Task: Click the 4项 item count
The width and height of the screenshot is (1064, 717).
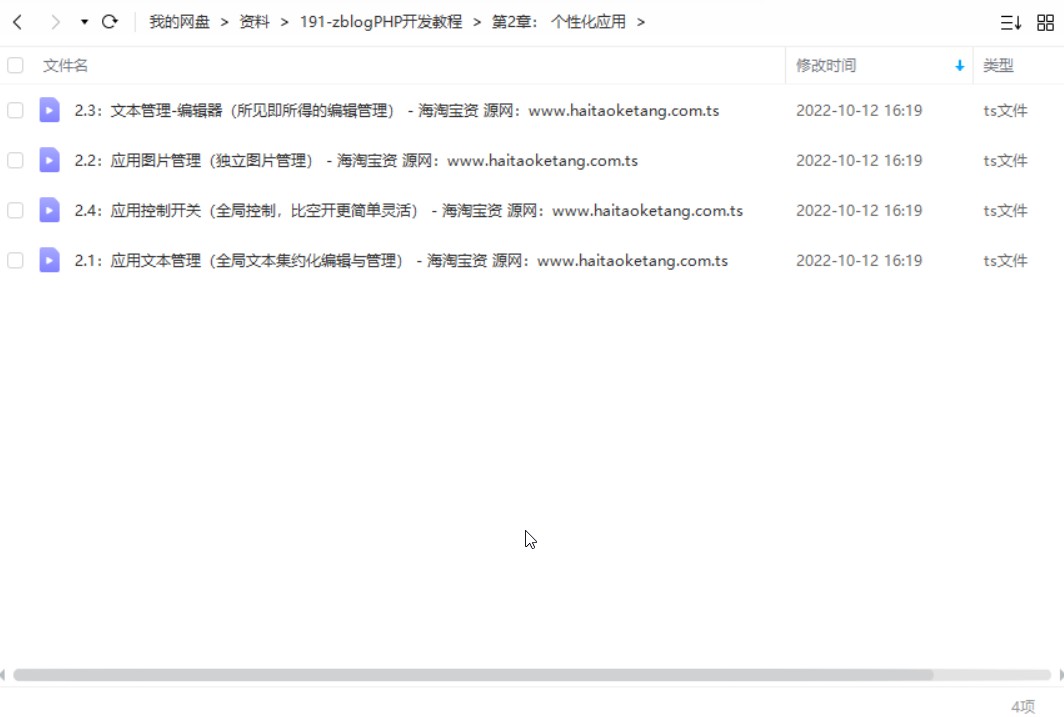Action: [x=1023, y=707]
